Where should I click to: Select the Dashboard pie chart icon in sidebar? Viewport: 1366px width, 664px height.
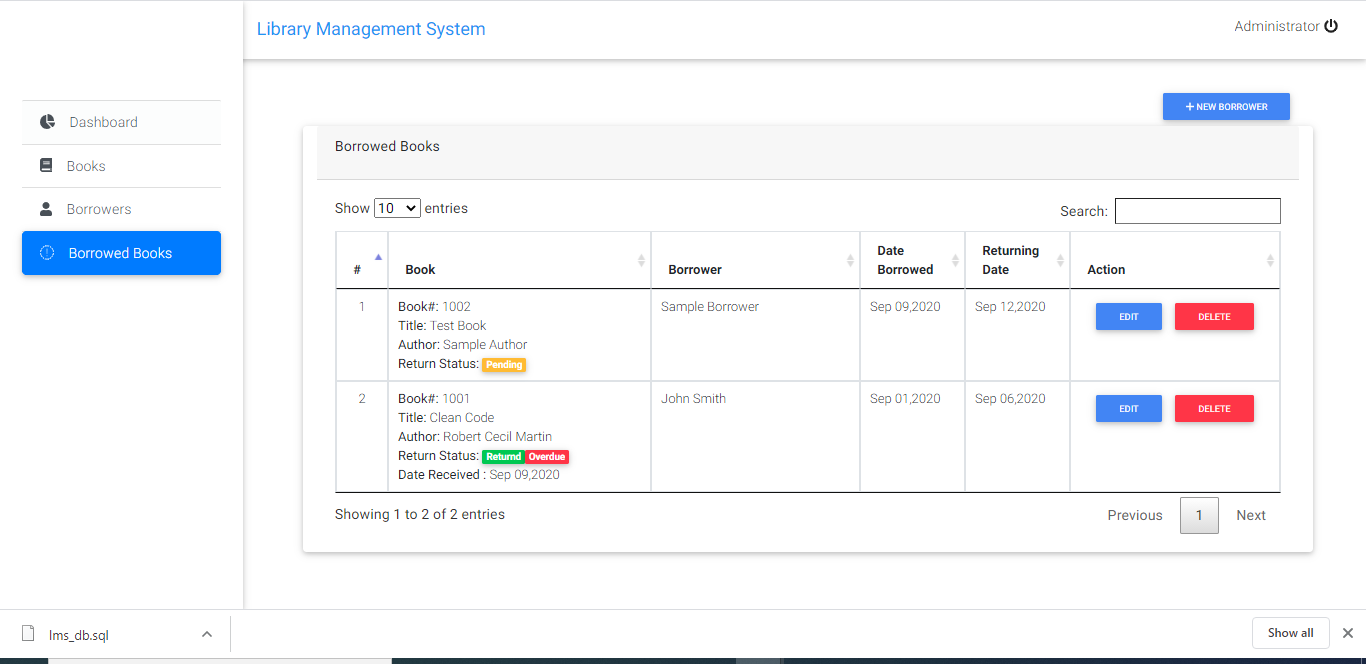pos(46,120)
